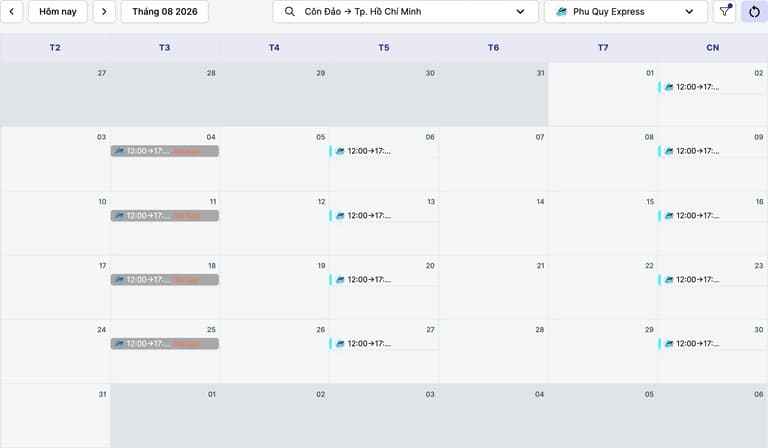Select the 12:00 trip on Sunday 23
768x448 pixels.
coord(713,280)
